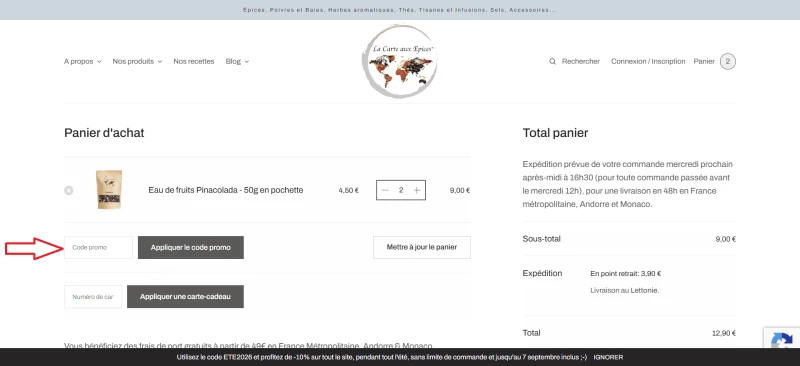Click the cart count badge showing 2
The image size is (800, 366).
coord(728,61)
